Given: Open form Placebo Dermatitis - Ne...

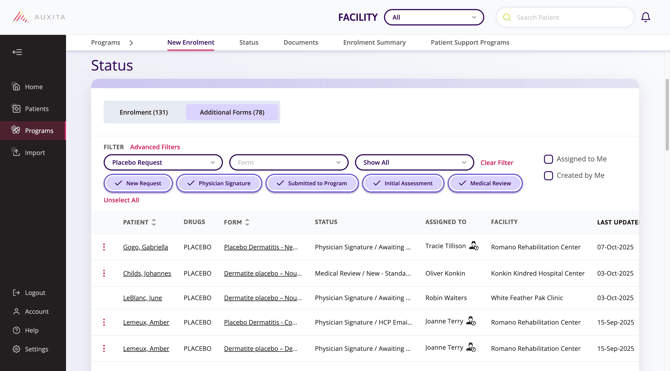Looking at the screenshot, I should pyautogui.click(x=261, y=247).
